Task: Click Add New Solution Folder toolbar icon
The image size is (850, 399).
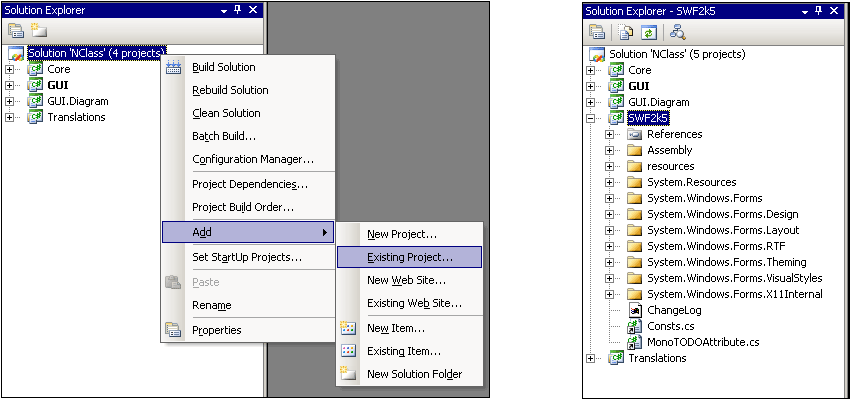Action: point(38,30)
